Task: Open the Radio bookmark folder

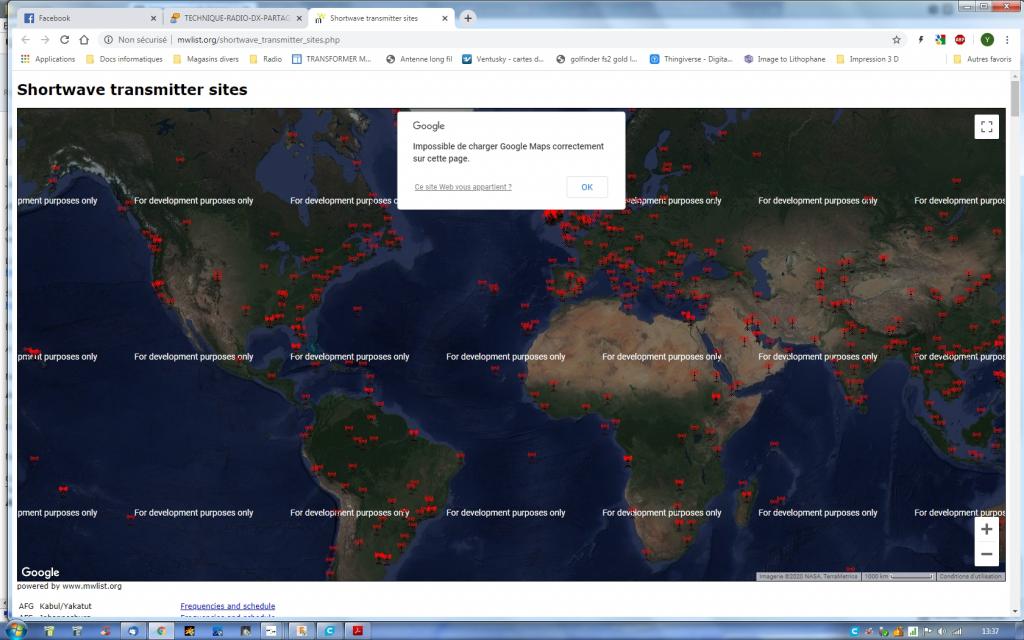Action: coord(266,59)
